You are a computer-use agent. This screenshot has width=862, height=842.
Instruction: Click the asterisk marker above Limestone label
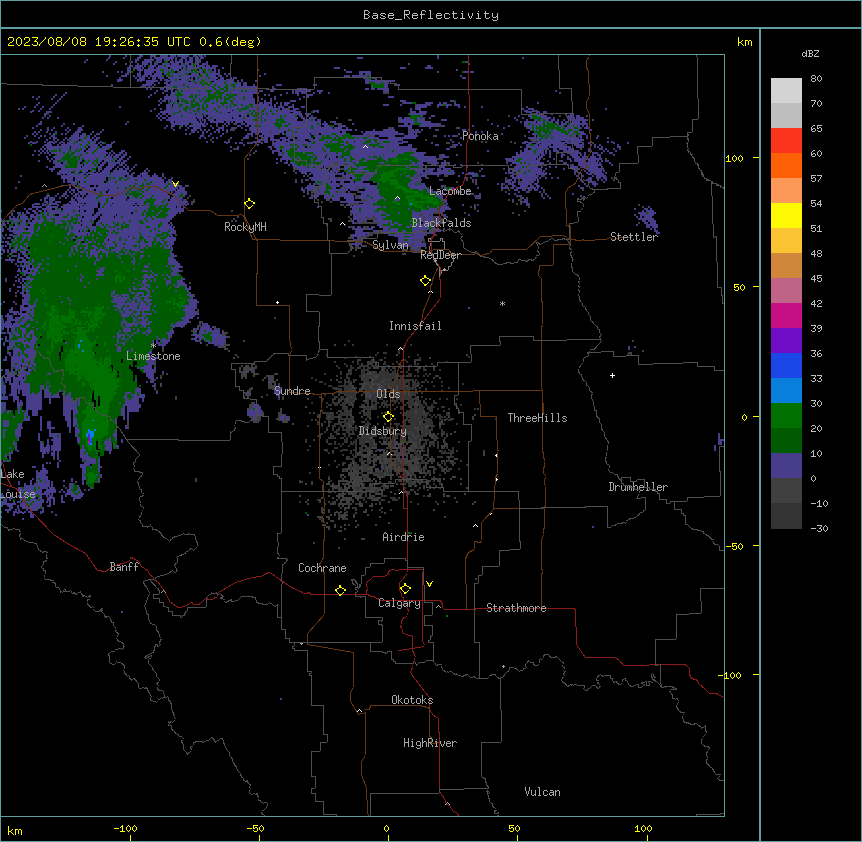tap(153, 345)
